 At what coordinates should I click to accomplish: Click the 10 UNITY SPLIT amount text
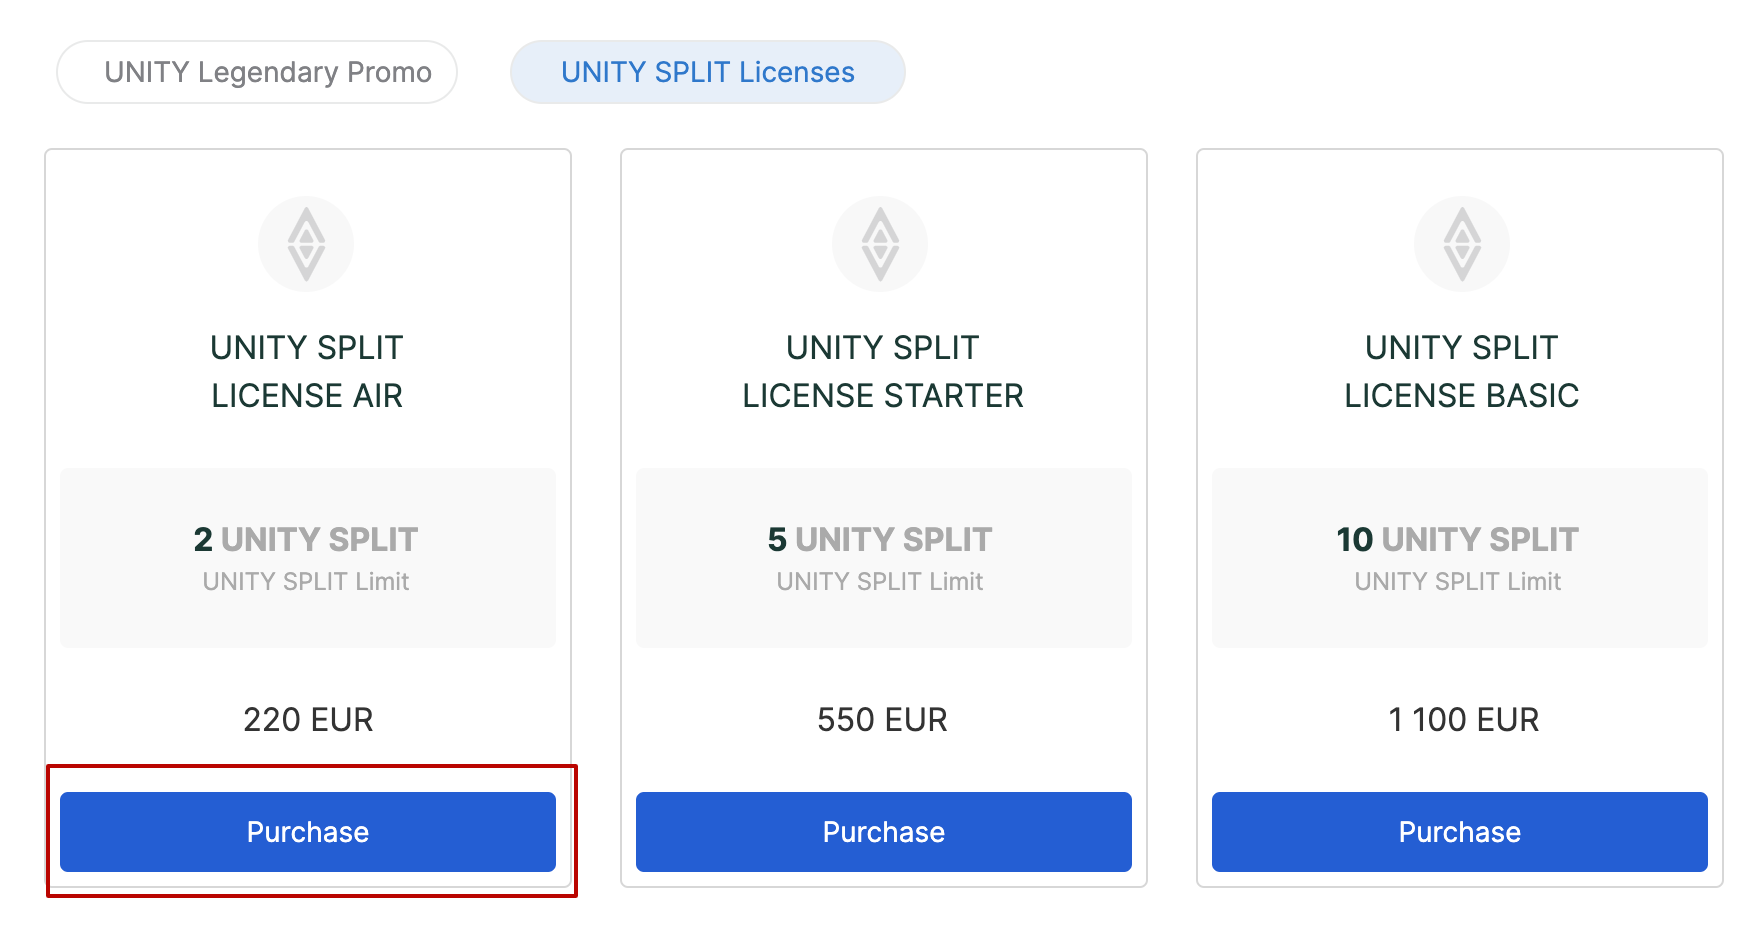coord(1457,539)
